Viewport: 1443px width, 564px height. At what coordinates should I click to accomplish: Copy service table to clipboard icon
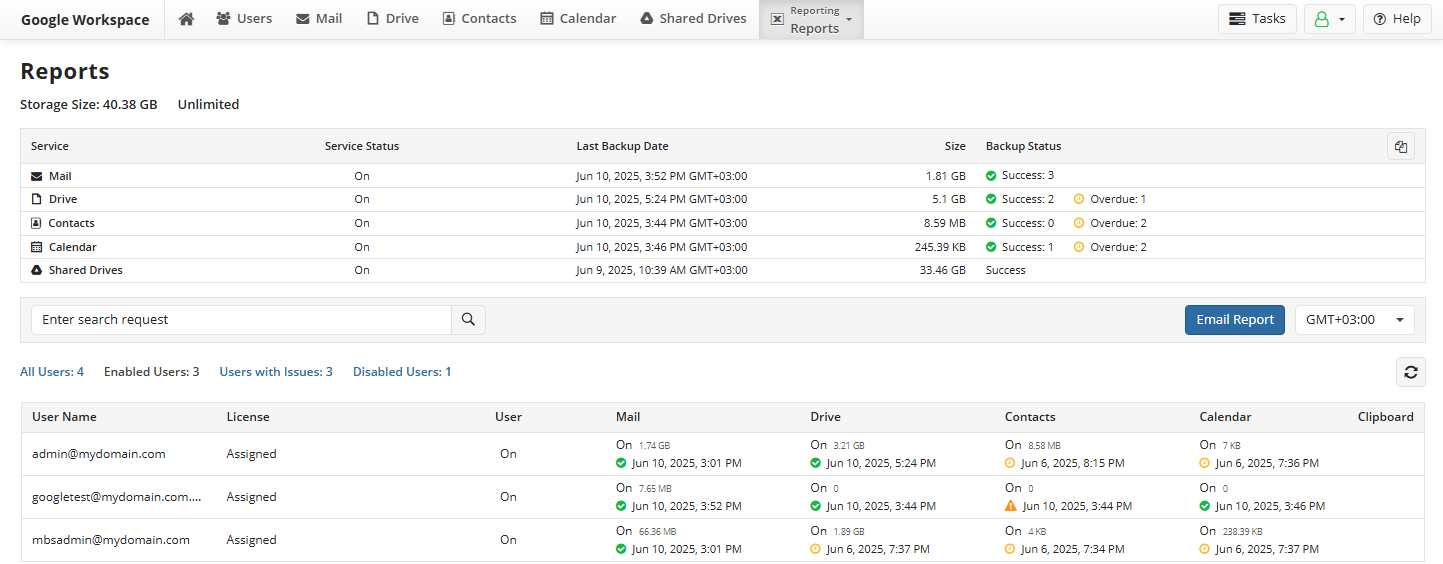click(1400, 147)
